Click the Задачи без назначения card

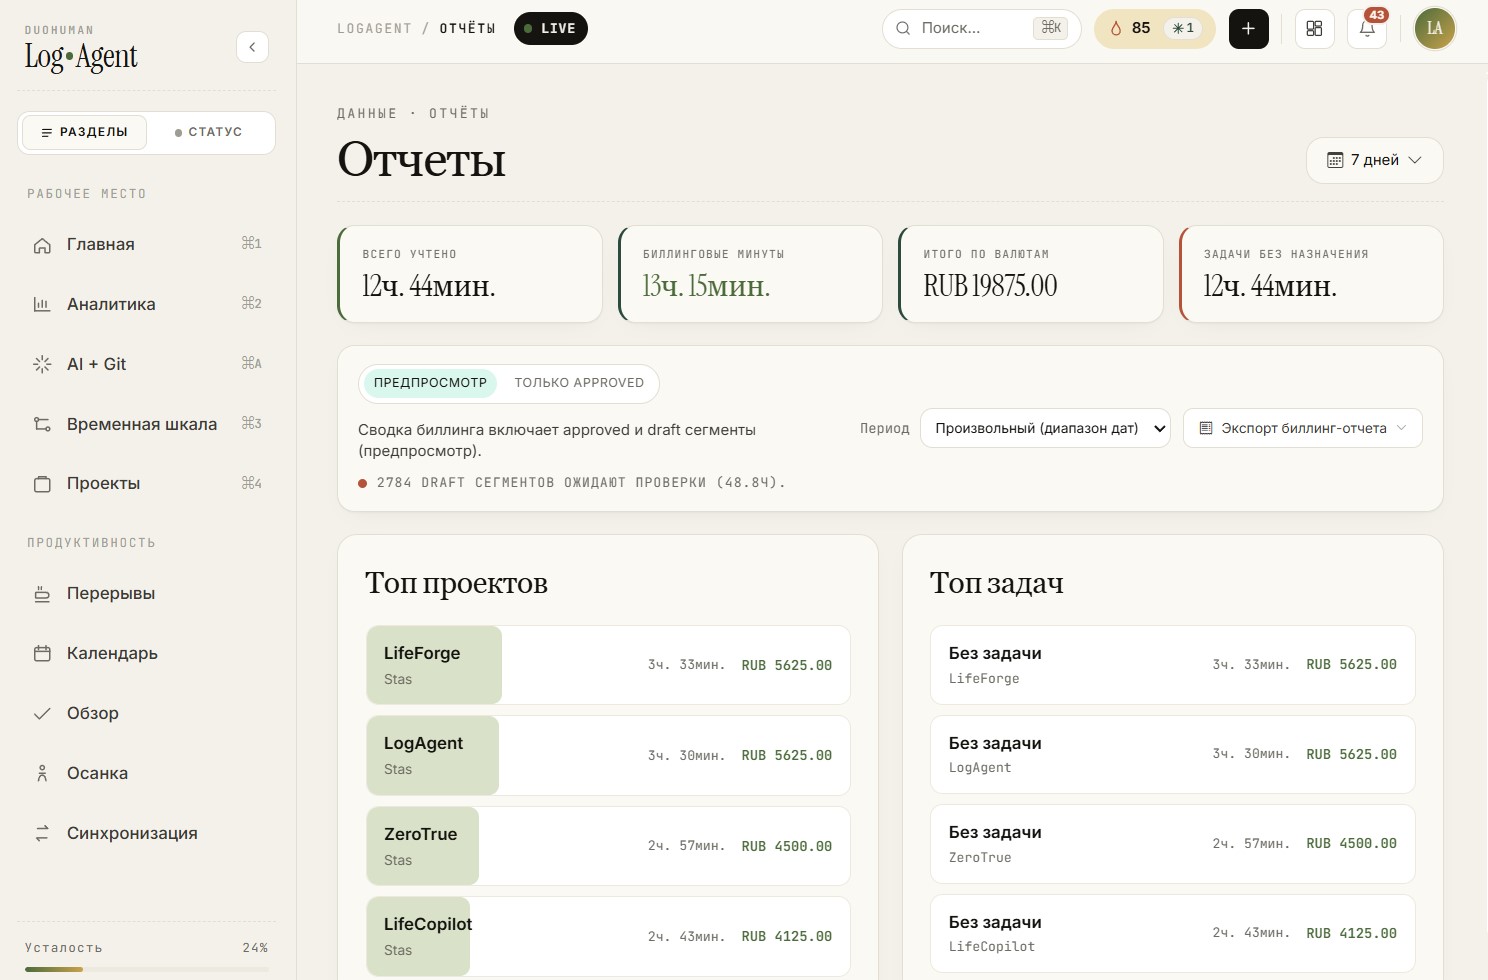click(1311, 274)
